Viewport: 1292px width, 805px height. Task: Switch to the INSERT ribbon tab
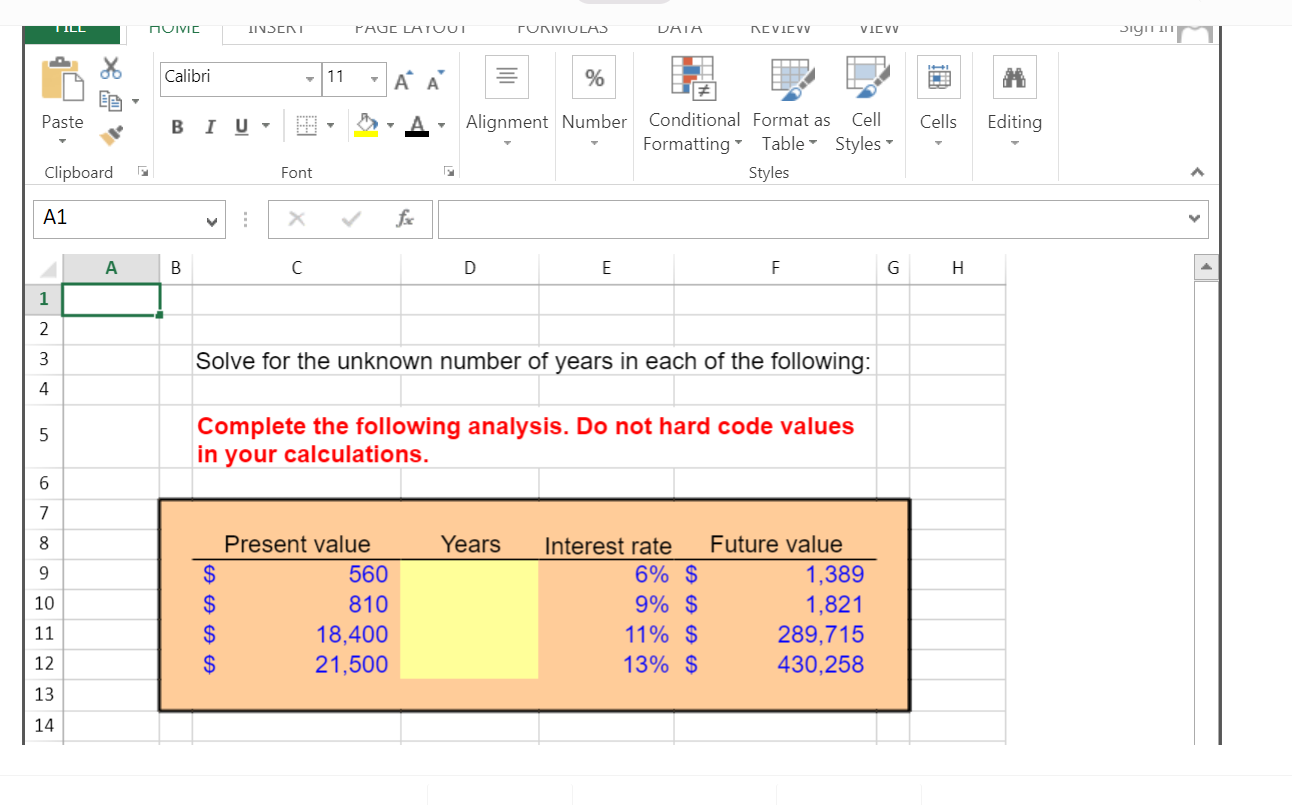276,29
